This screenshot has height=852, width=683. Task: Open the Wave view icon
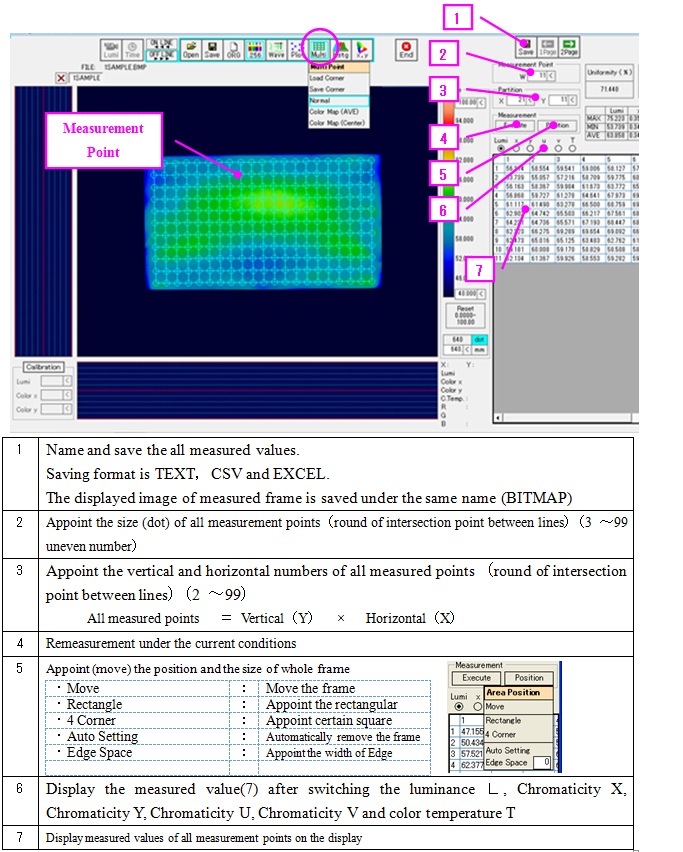[276, 49]
